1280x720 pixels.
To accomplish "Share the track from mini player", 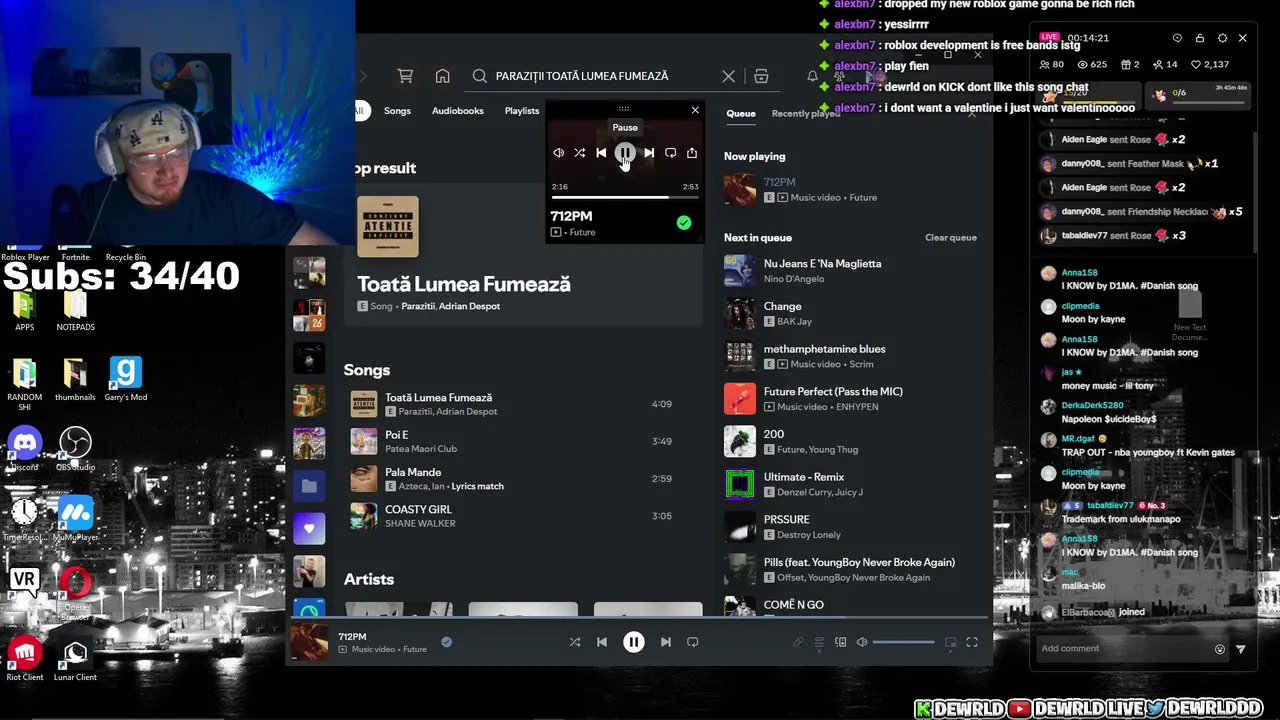I will click(691, 153).
